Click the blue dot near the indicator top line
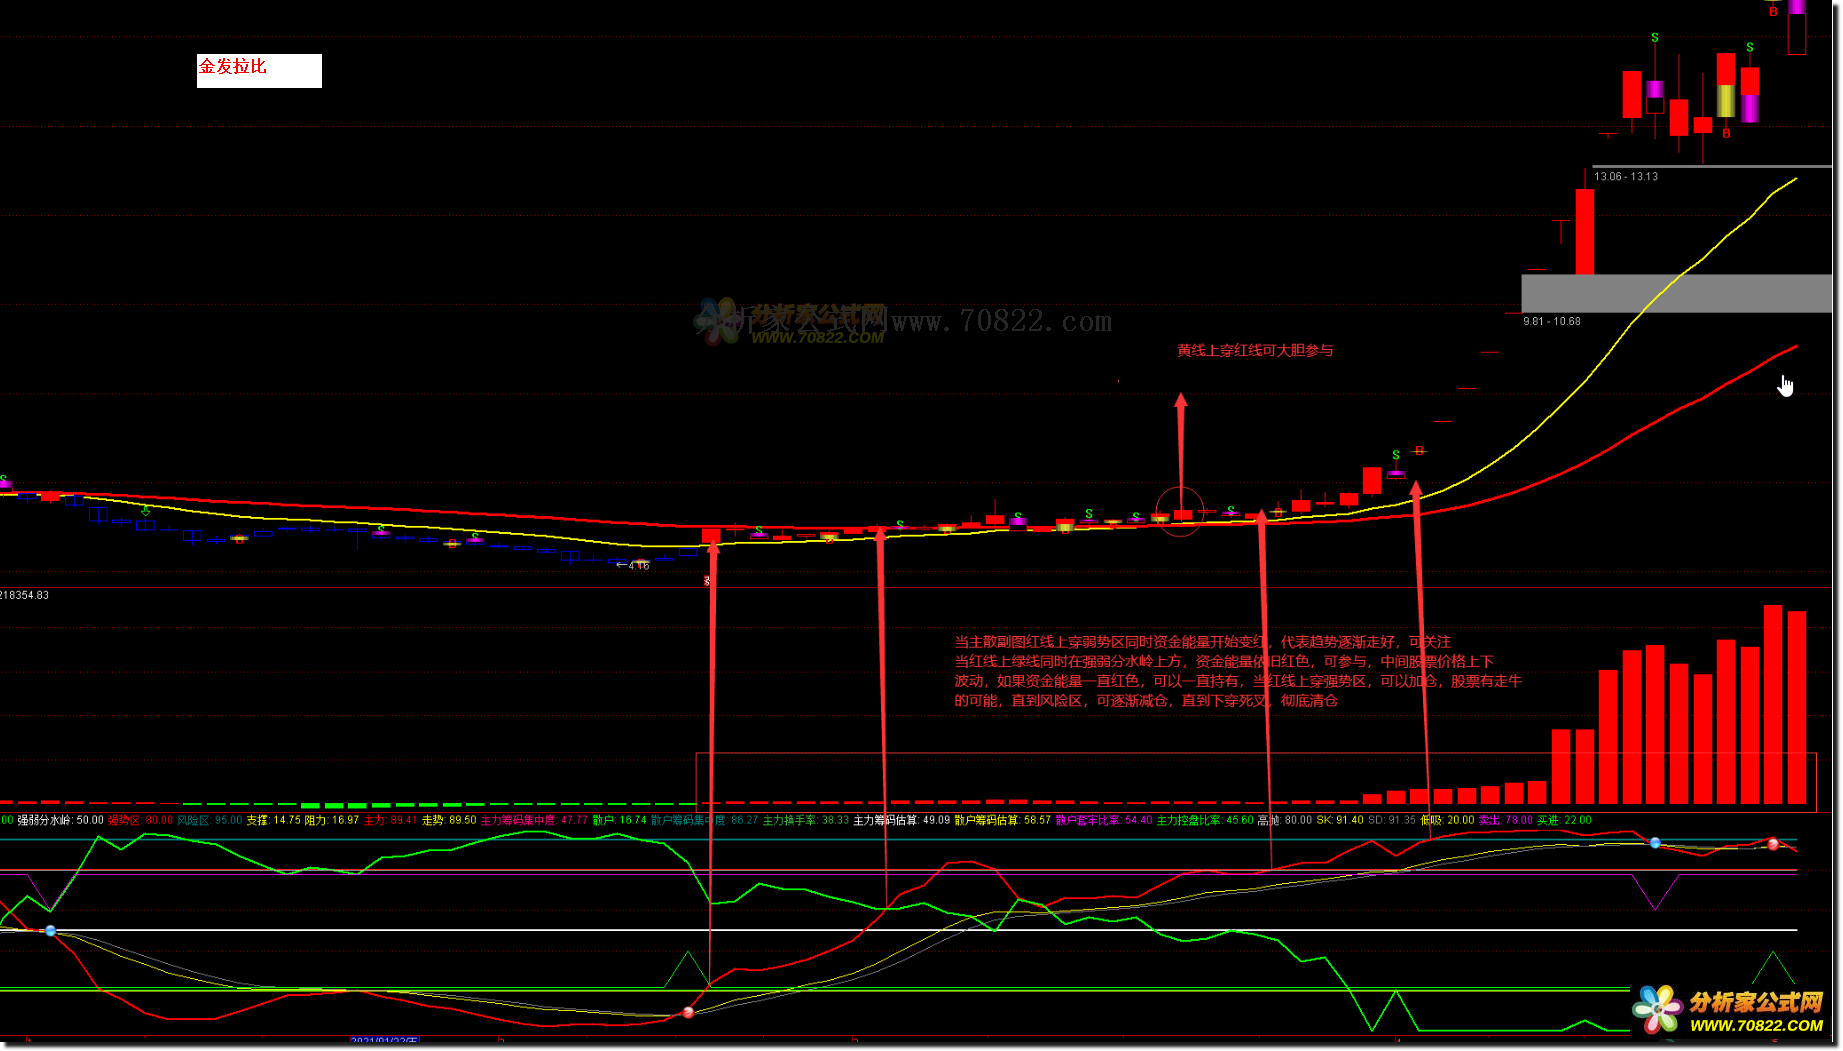Image resolution: width=1843 pixels, height=1051 pixels. click(x=1655, y=844)
